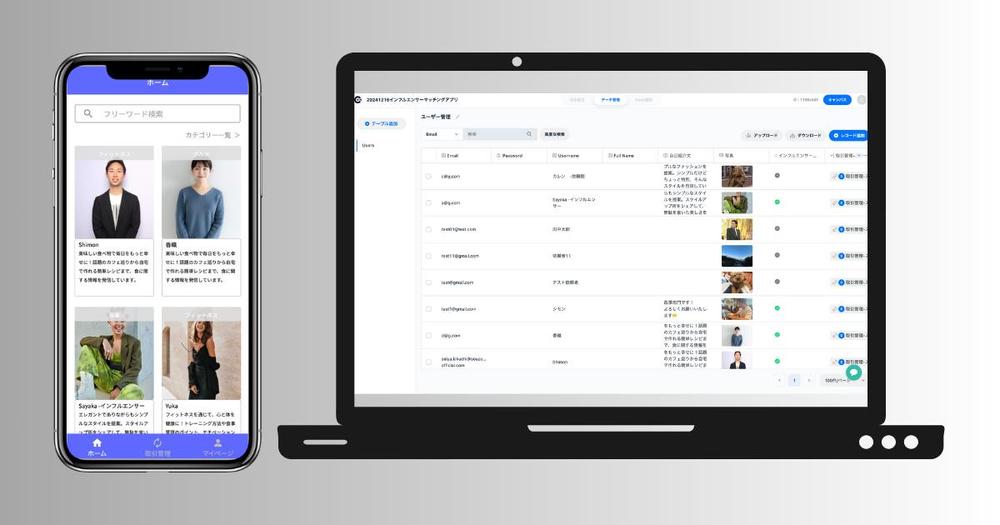Select the checkbox for the Shimon row

pos(429,362)
